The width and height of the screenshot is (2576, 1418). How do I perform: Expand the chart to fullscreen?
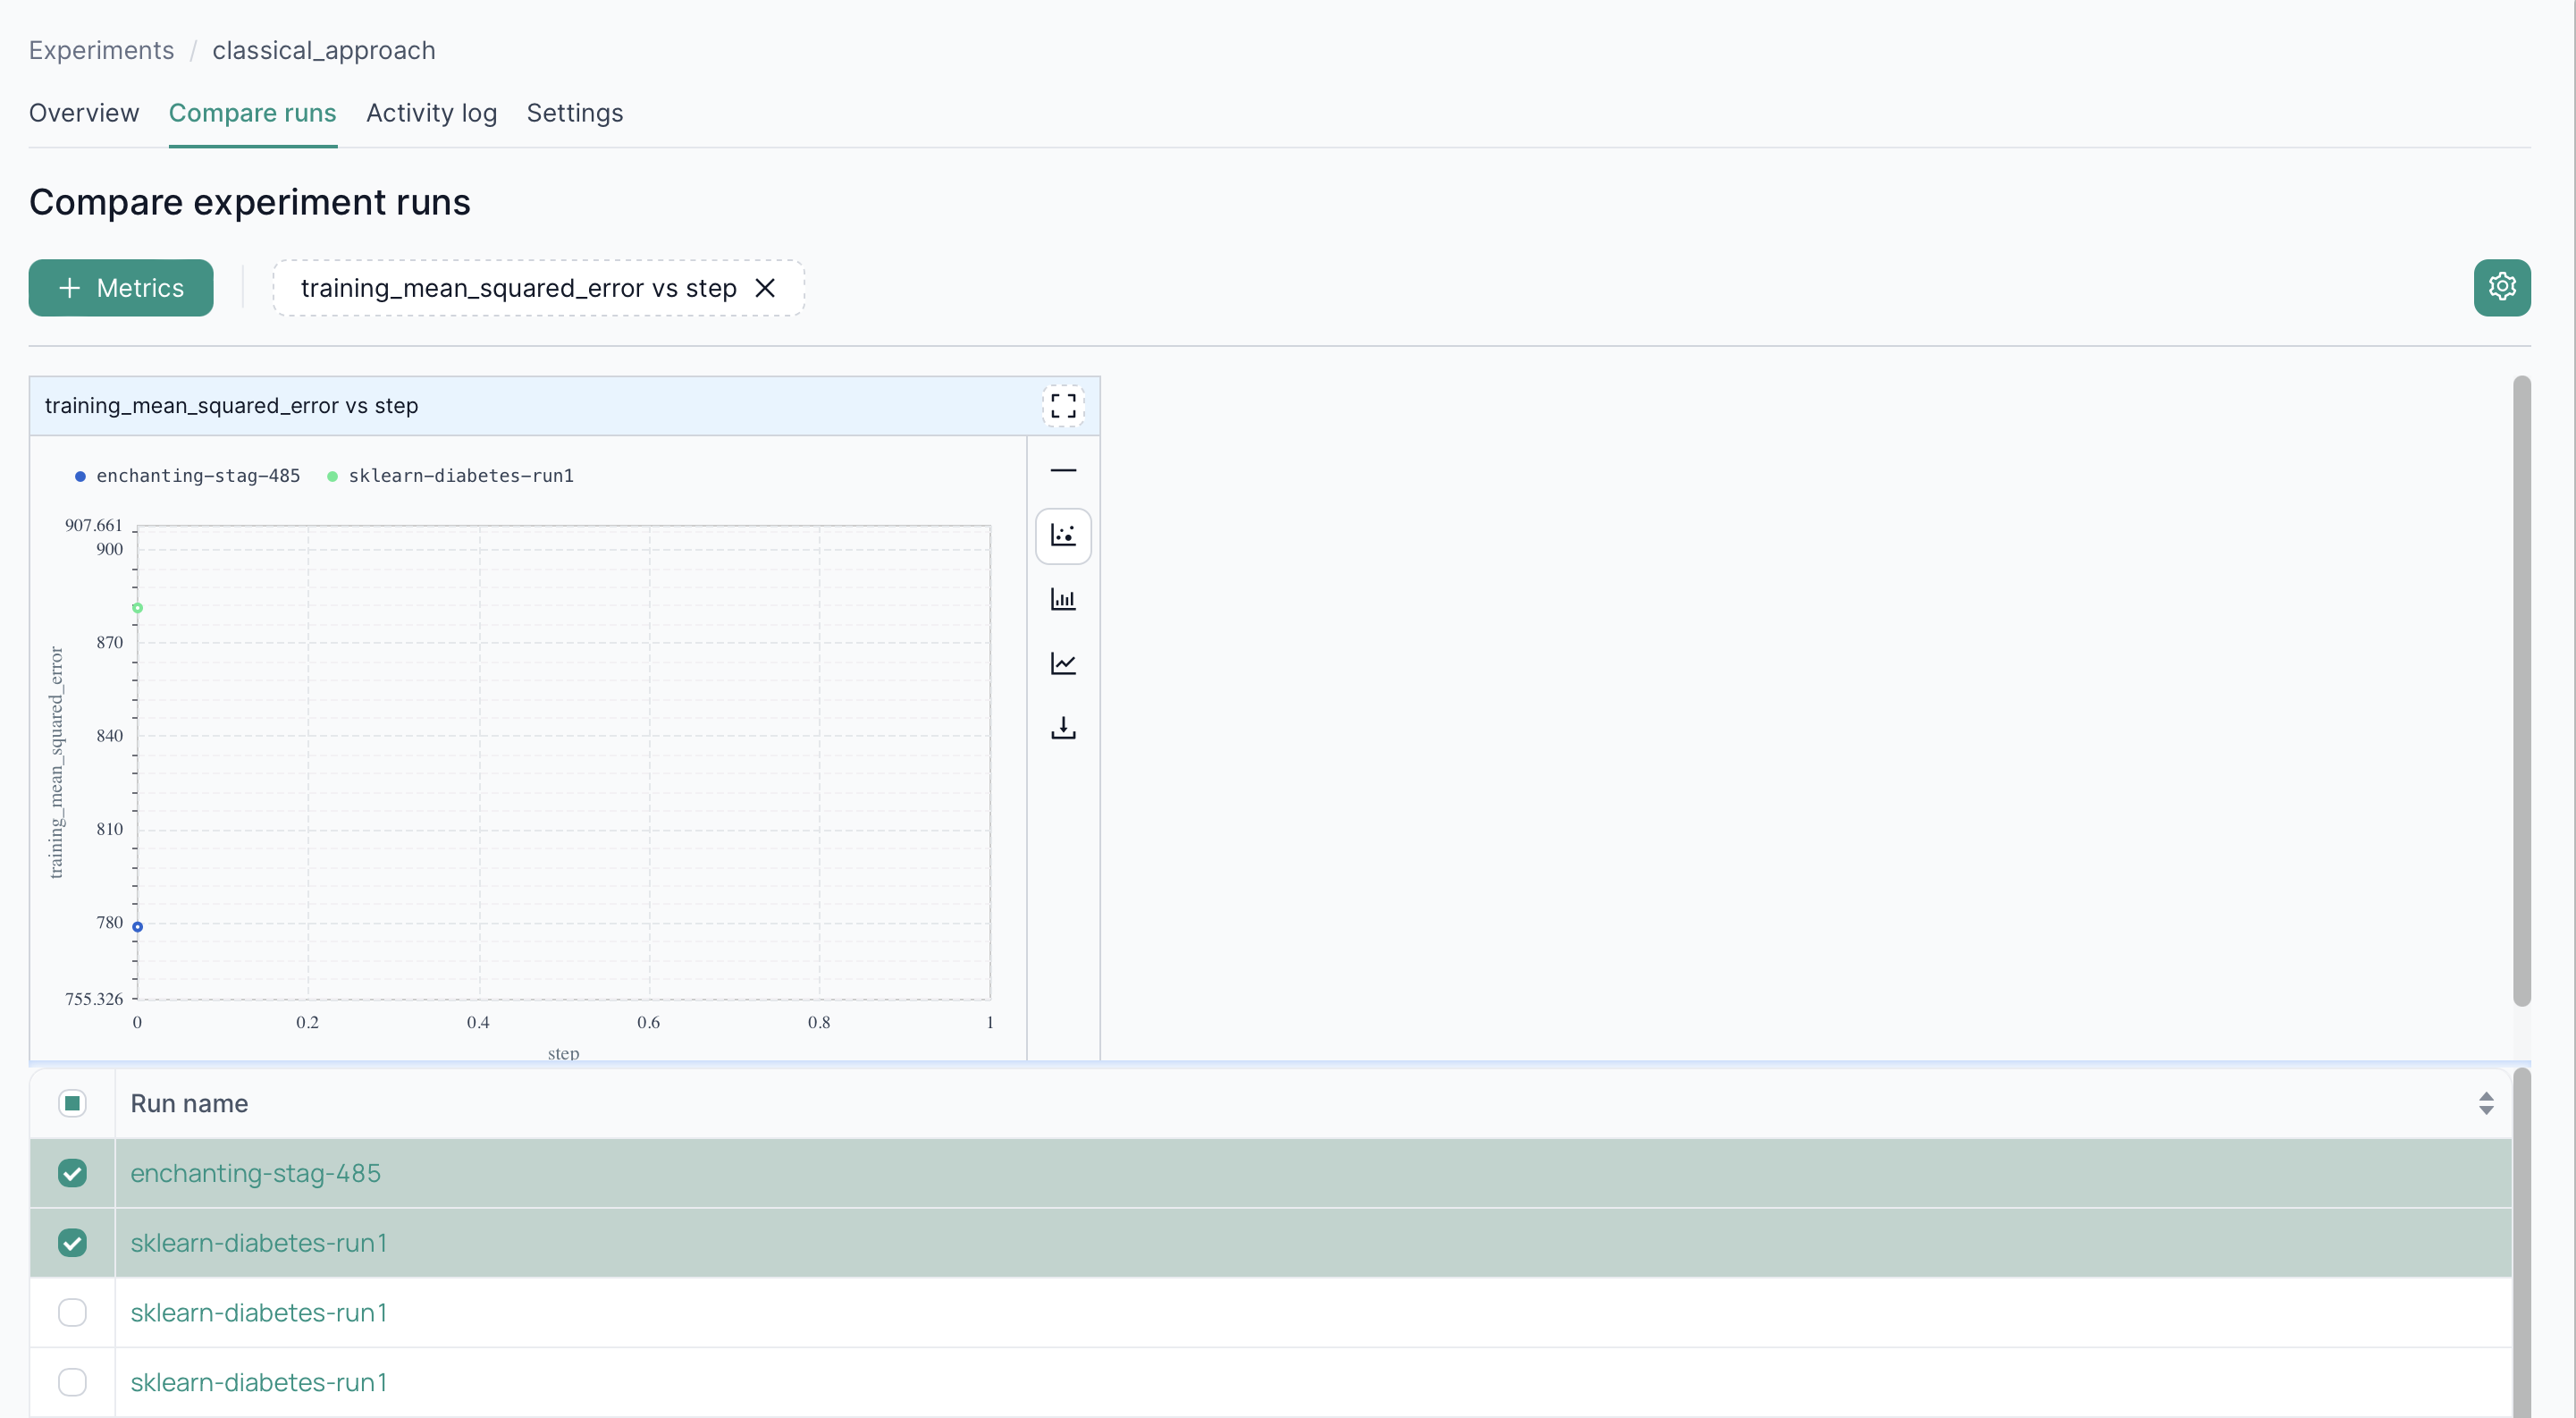[1063, 405]
